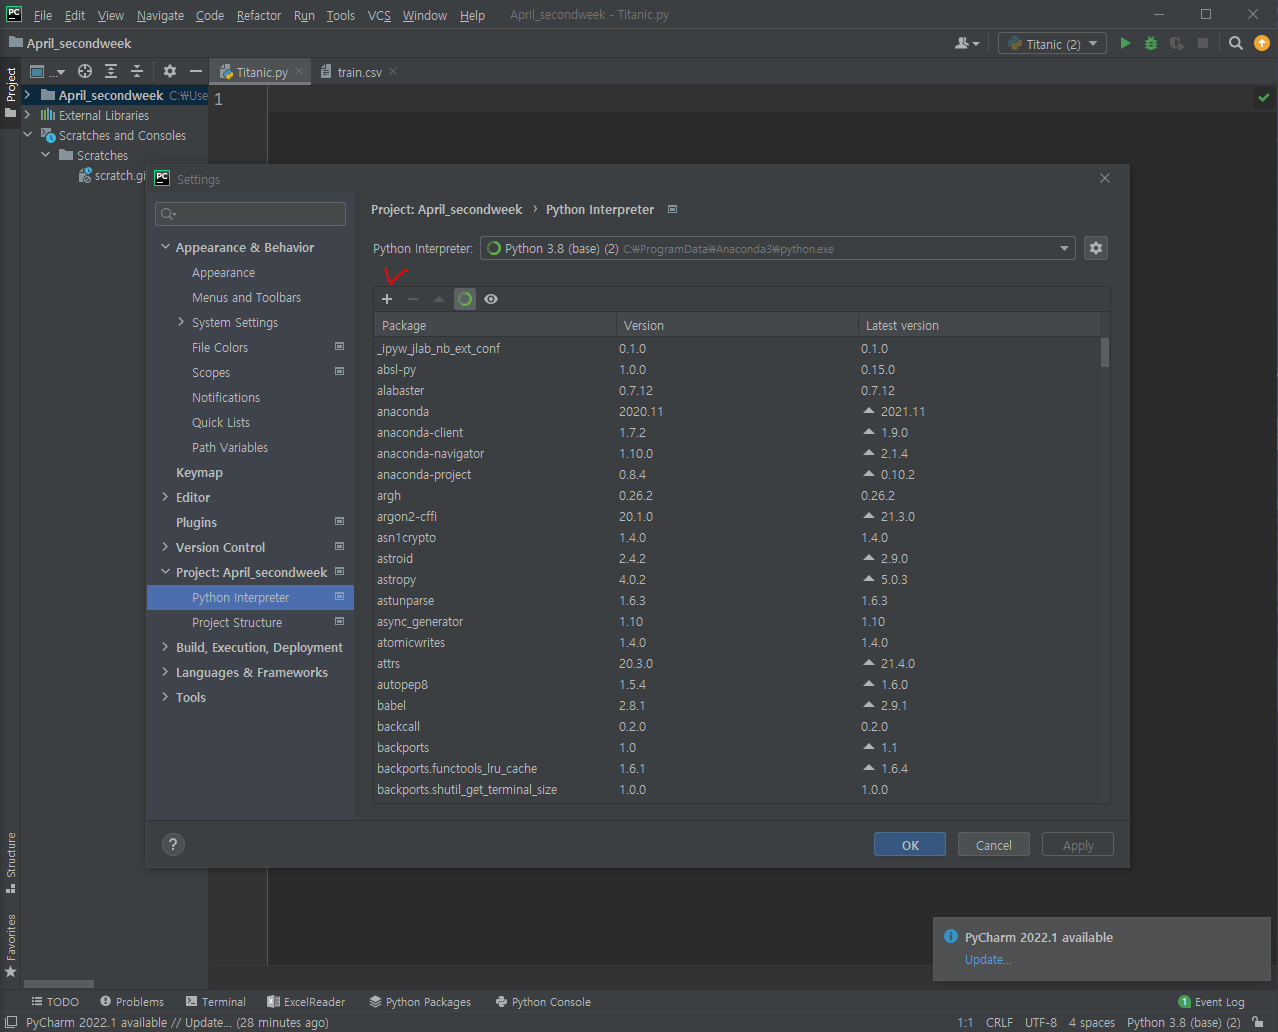Open the Navigate menu

(160, 15)
